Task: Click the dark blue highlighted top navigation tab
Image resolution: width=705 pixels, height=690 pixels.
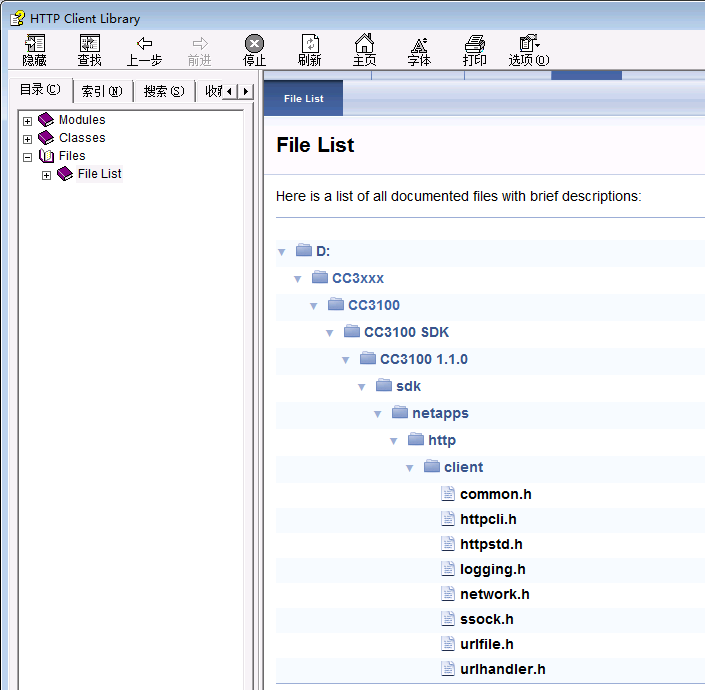Action: click(586, 75)
